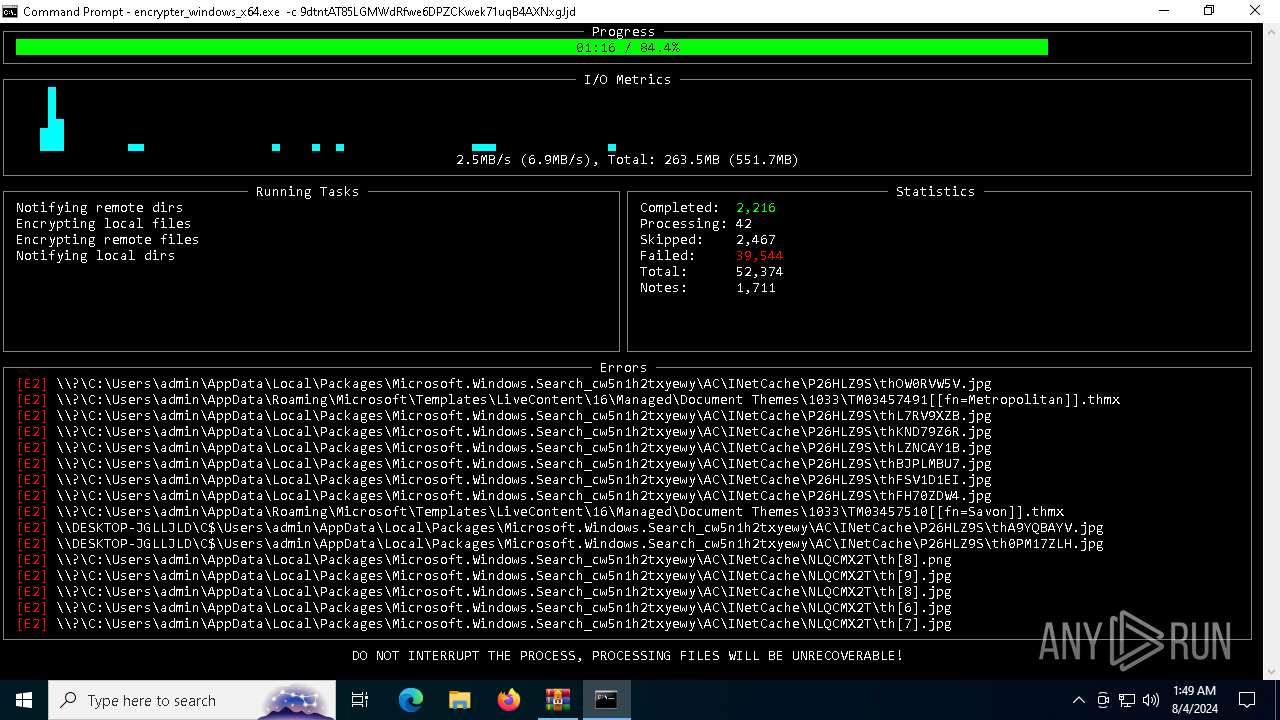Open the network status tray icon
This screenshot has height=720, width=1280.
pos(1127,700)
